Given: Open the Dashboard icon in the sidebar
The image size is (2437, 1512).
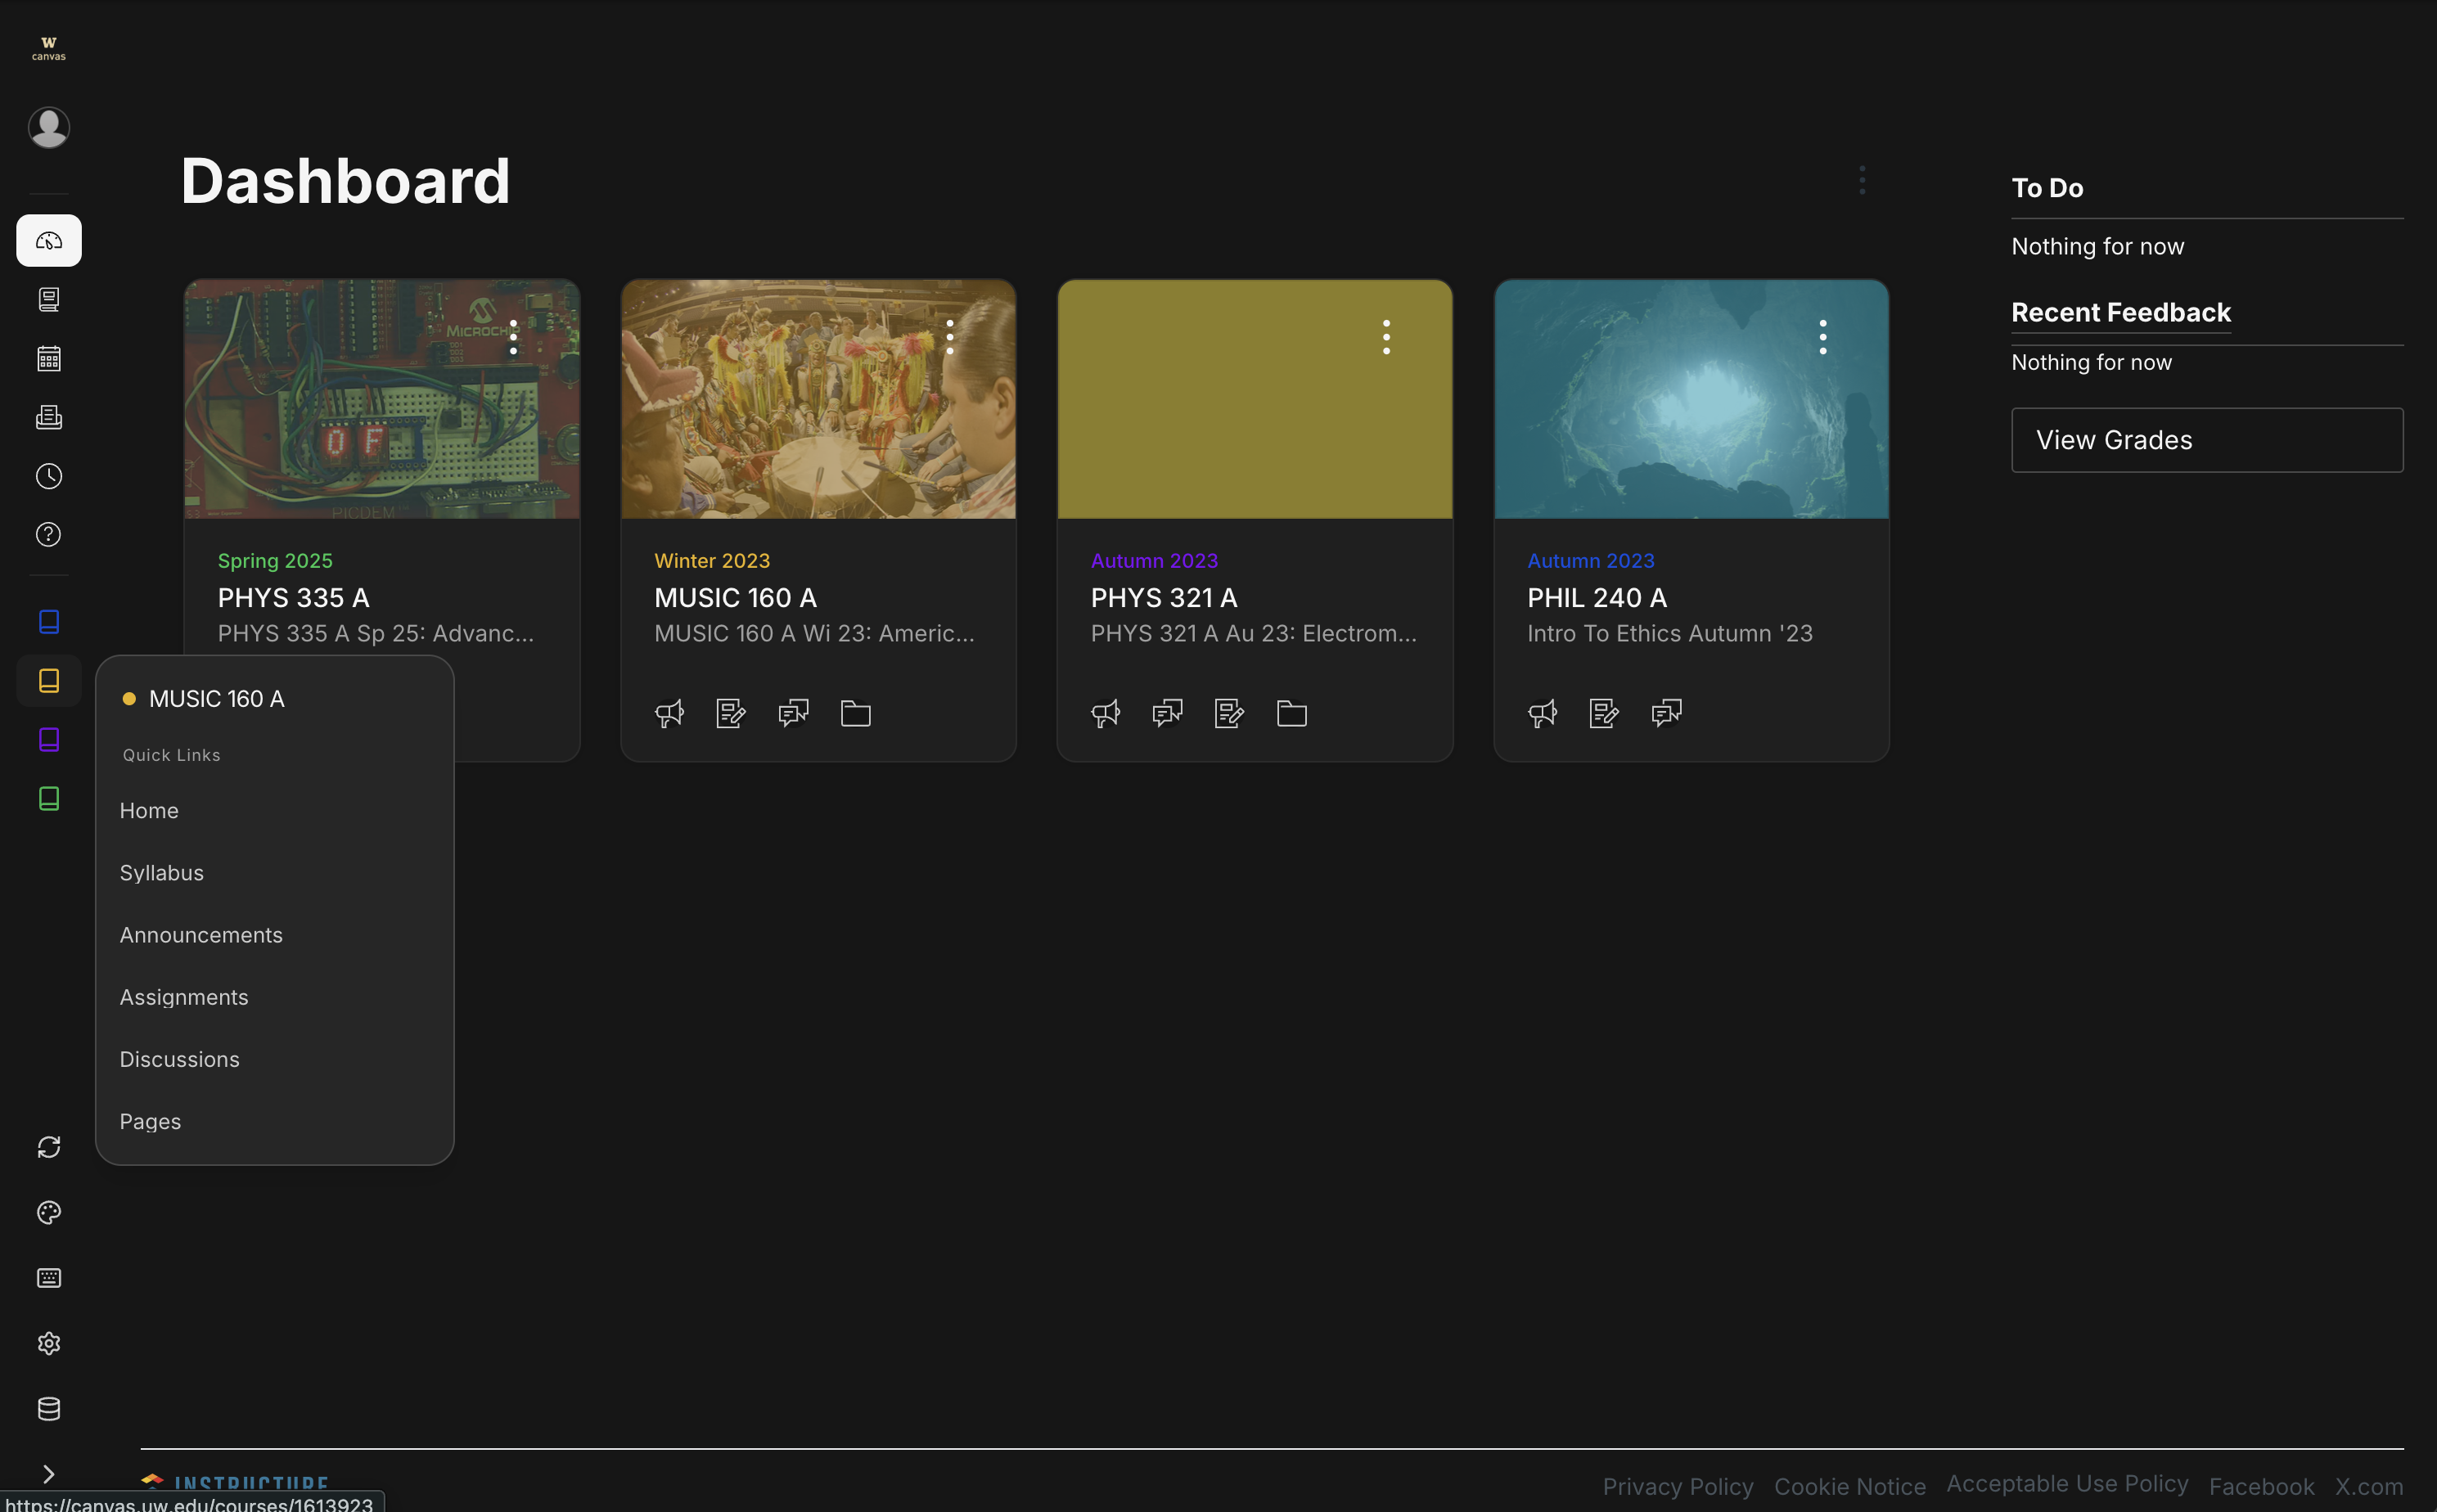Looking at the screenshot, I should point(48,240).
